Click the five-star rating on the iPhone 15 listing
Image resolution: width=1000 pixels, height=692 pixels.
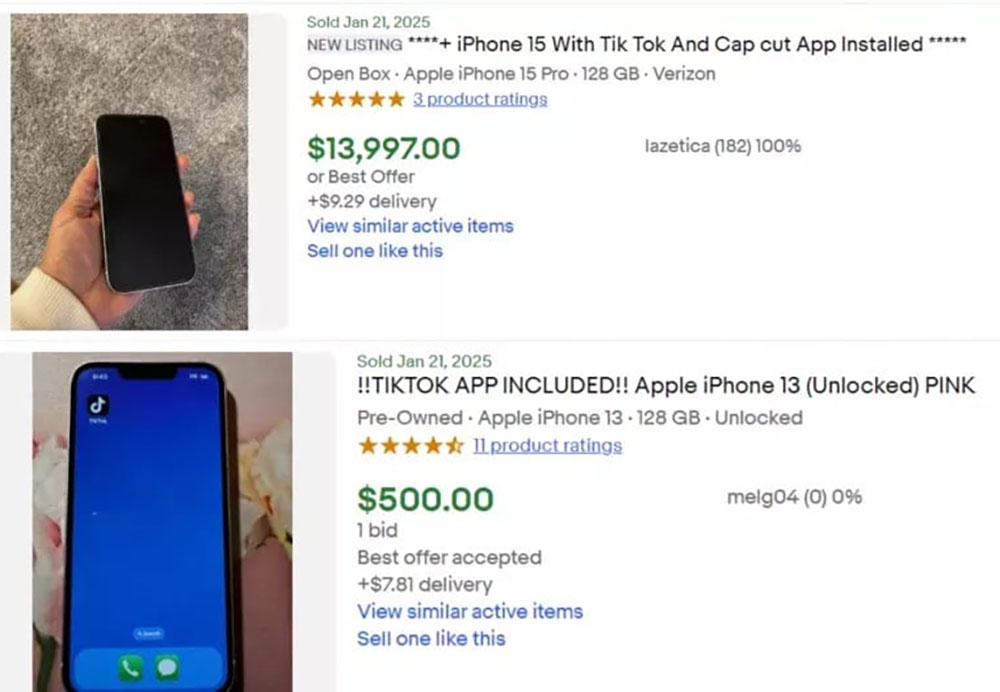click(356, 99)
